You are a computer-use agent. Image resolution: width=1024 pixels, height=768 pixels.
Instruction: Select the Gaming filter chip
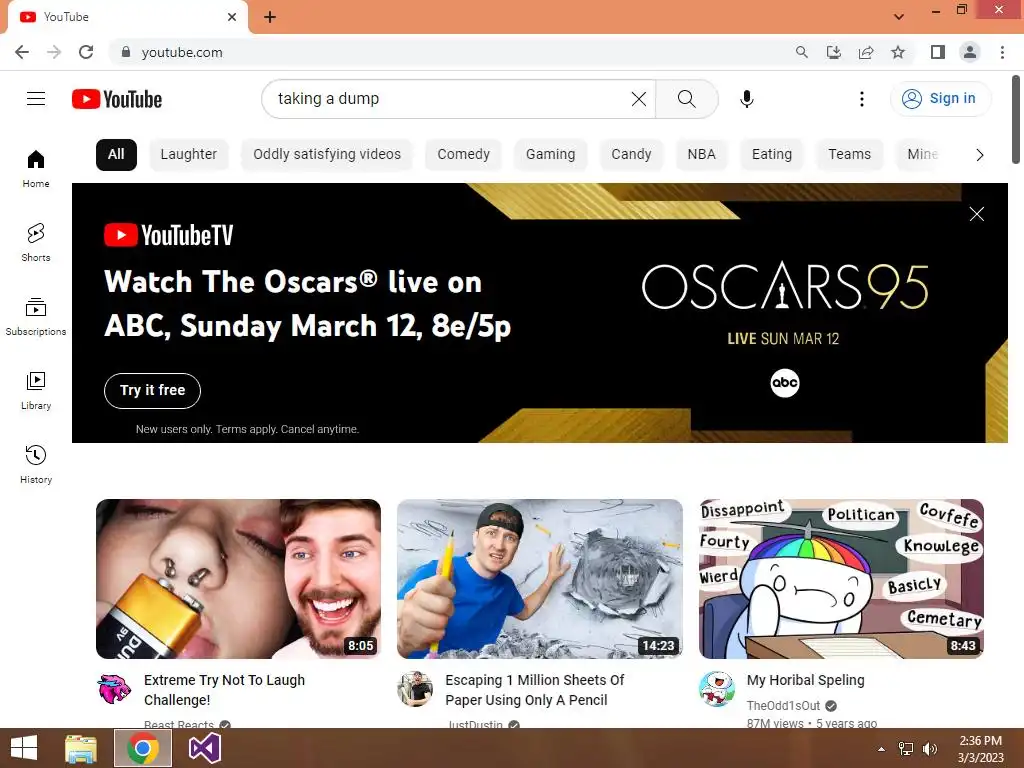tap(551, 155)
